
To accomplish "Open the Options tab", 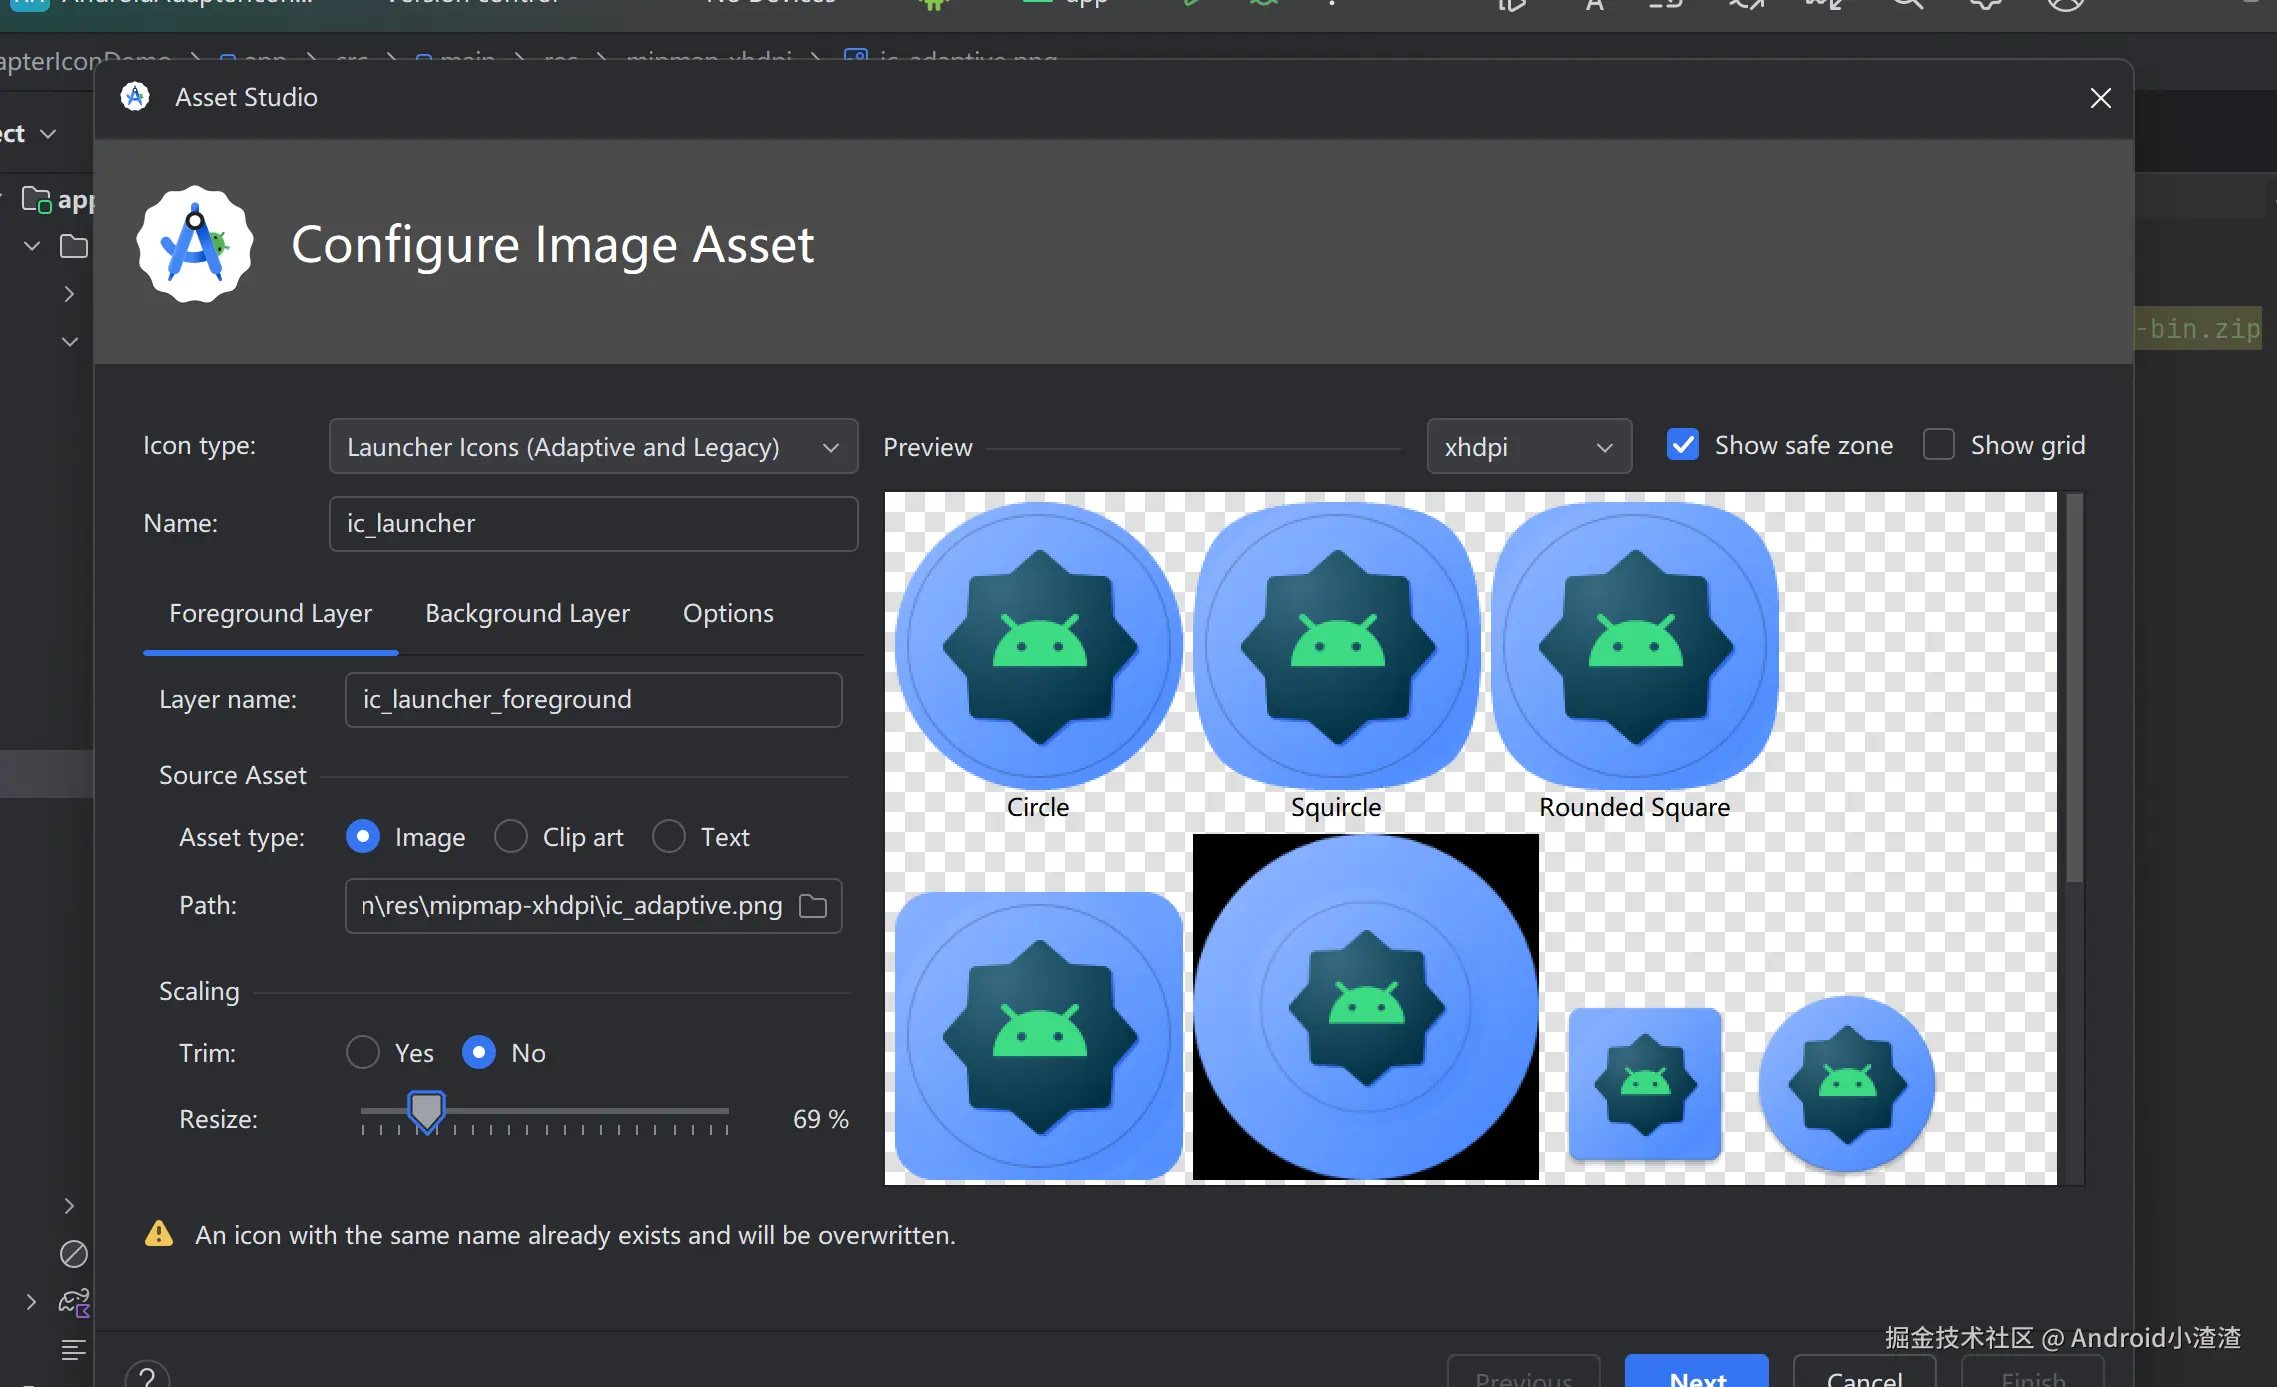I will point(728,613).
